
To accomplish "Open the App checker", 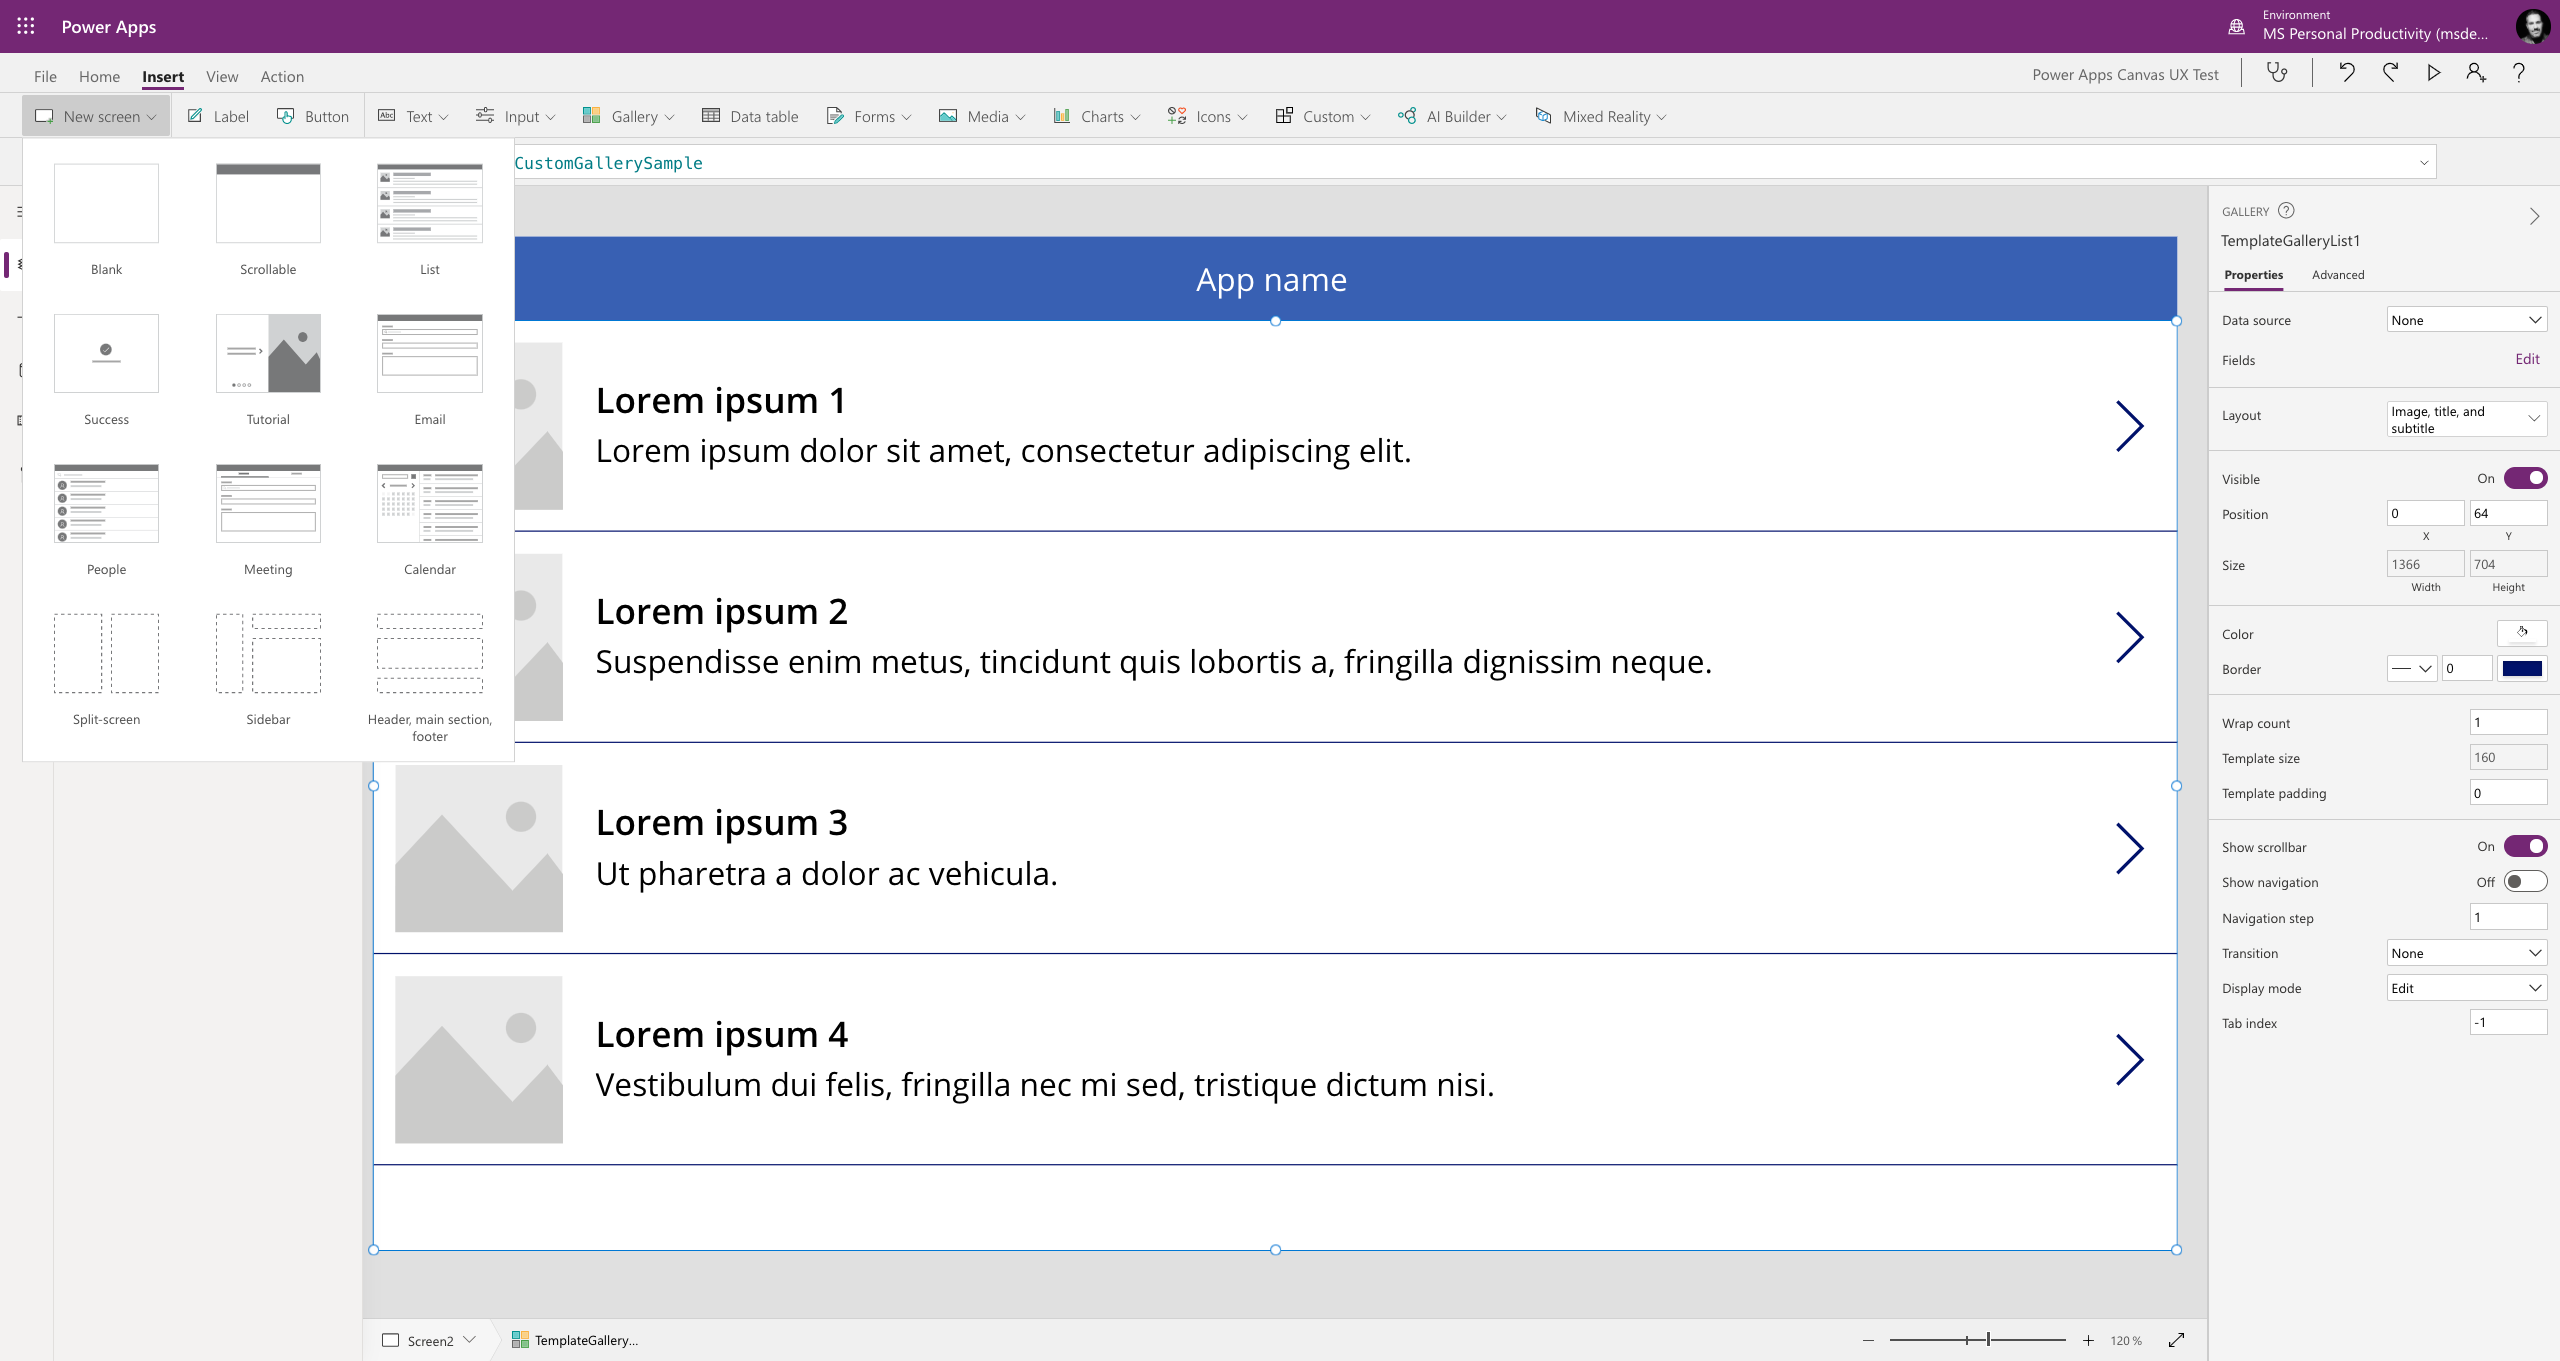I will tap(2277, 72).
